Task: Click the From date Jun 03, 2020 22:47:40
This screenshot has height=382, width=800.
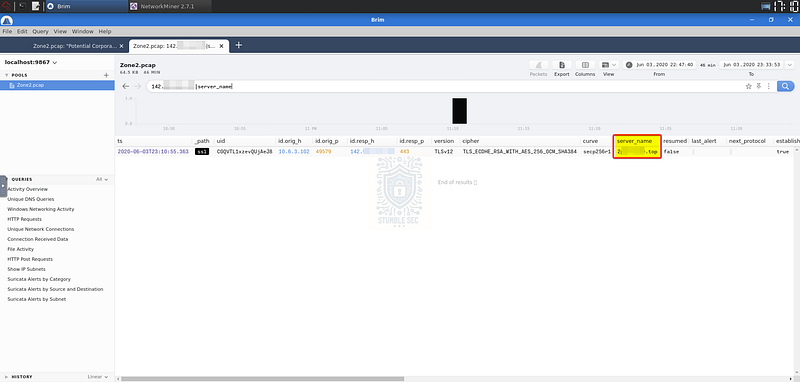Action: (663, 65)
